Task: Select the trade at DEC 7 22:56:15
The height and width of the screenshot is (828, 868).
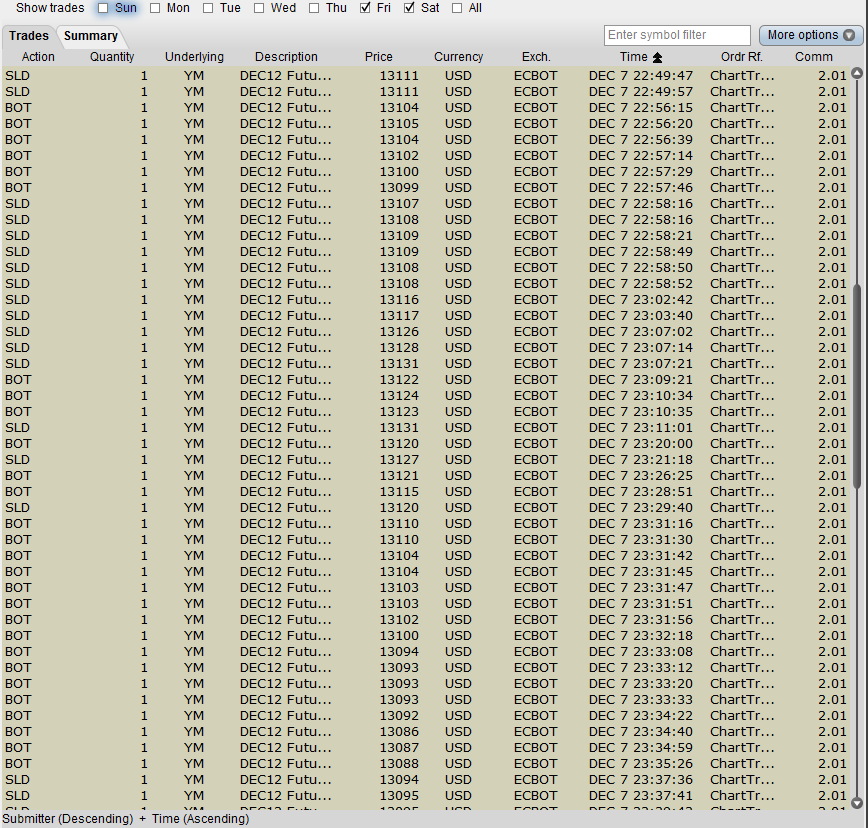Action: (x=426, y=108)
